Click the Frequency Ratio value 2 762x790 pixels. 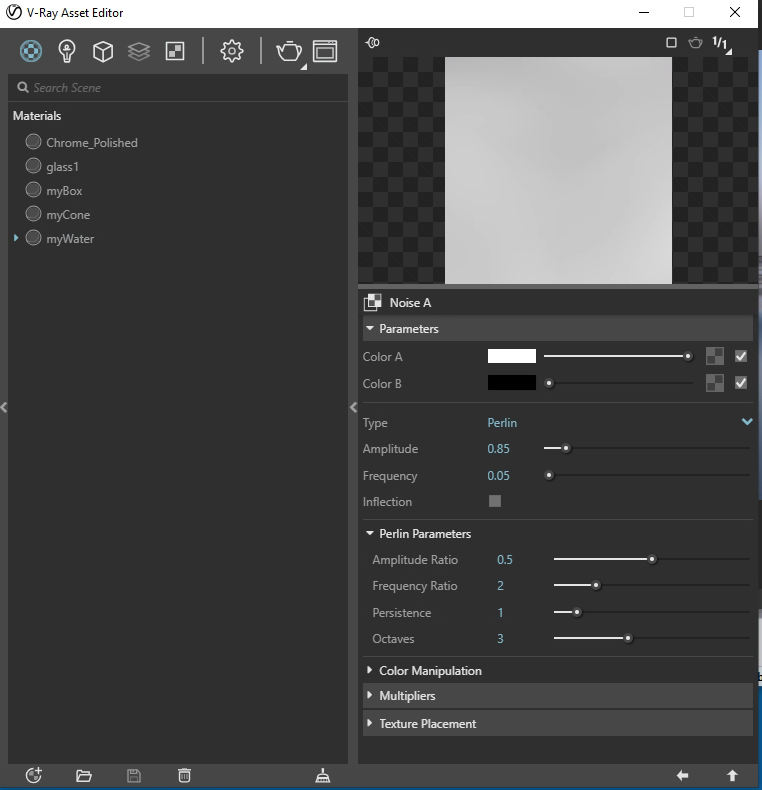(500, 585)
